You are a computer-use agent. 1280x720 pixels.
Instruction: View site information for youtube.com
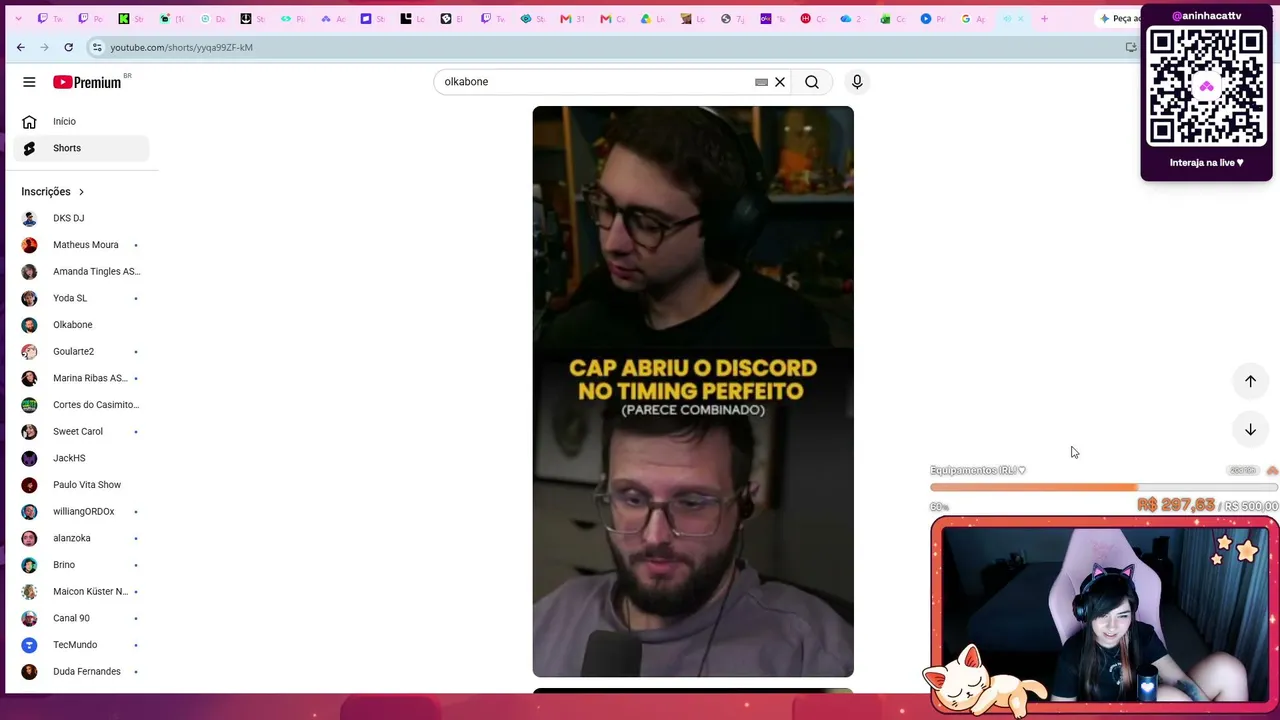pos(96,47)
